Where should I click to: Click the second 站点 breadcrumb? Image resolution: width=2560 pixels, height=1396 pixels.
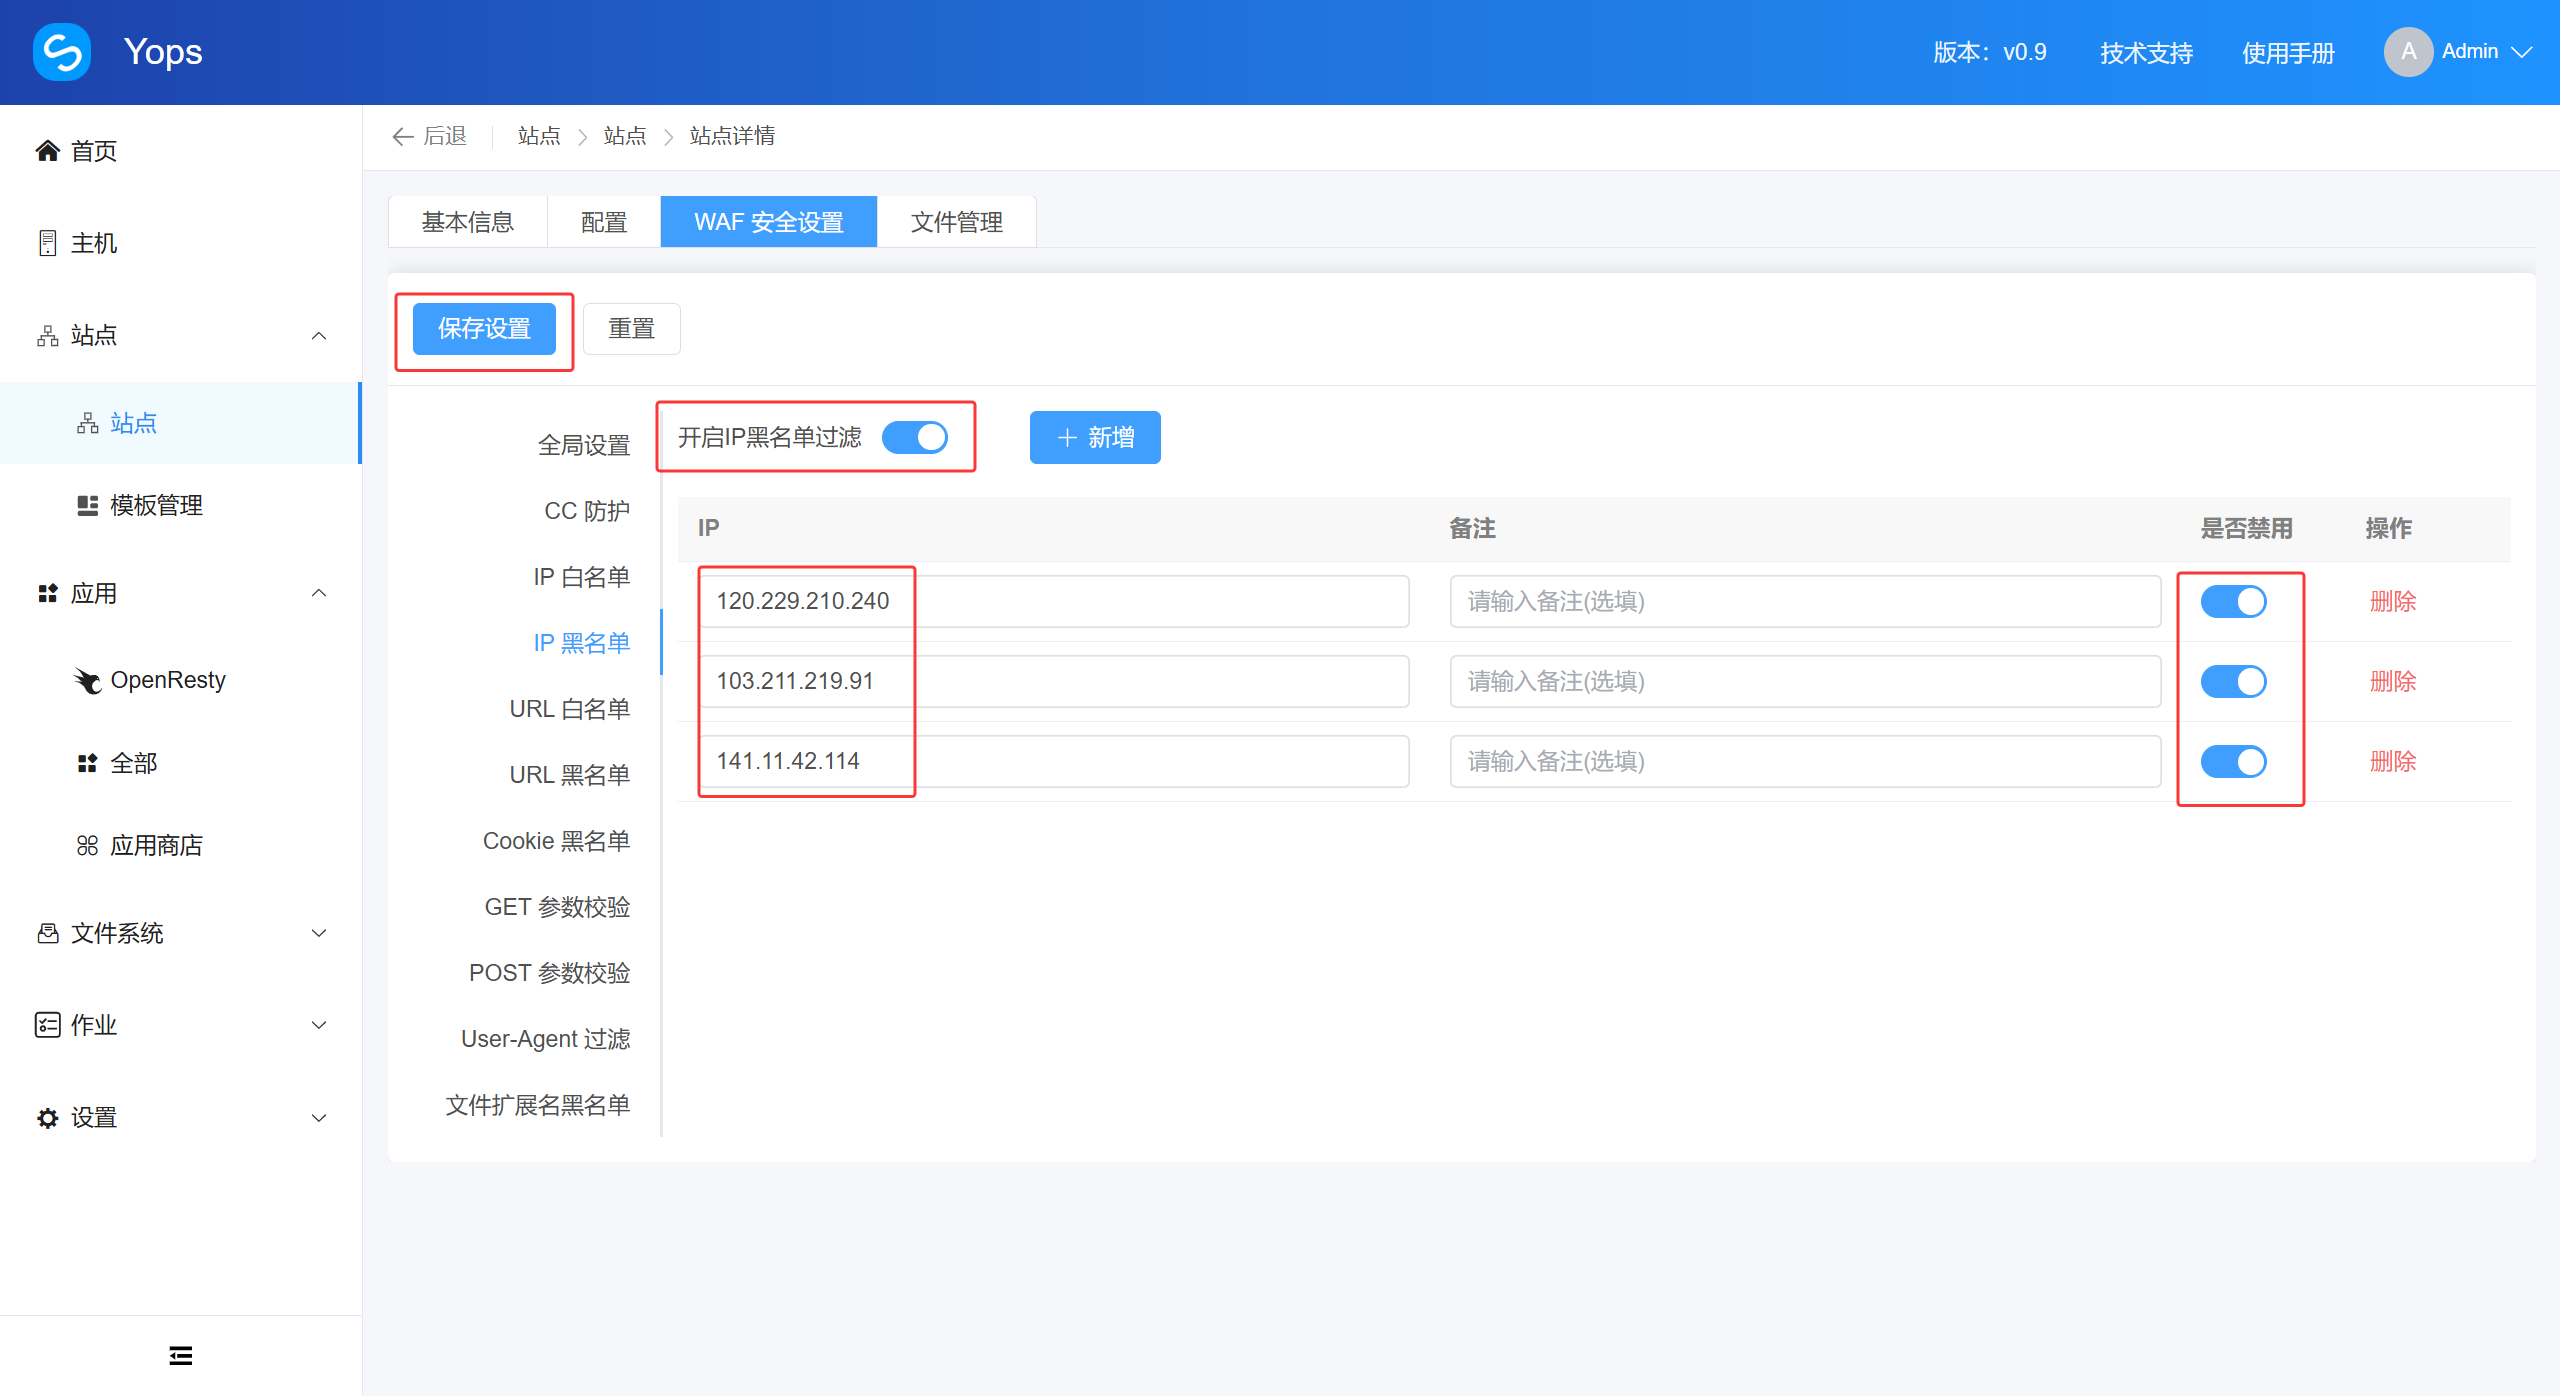pos(625,136)
